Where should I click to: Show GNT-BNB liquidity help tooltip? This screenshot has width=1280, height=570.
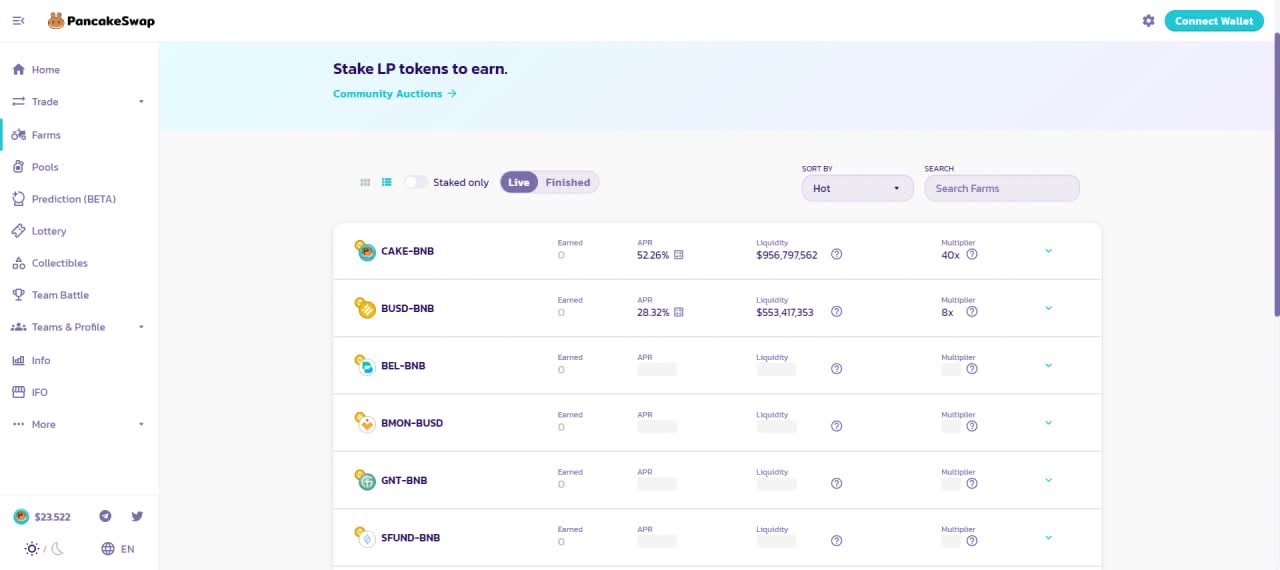click(837, 484)
